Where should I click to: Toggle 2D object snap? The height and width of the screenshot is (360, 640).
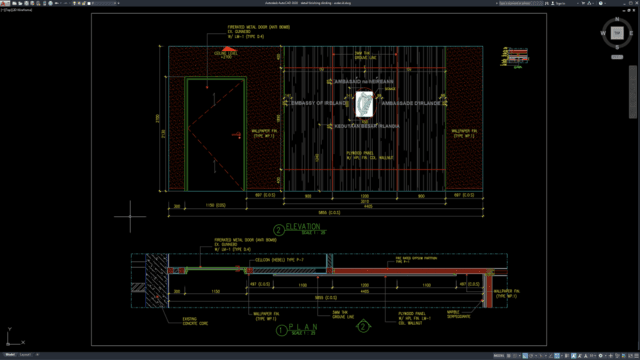557,356
